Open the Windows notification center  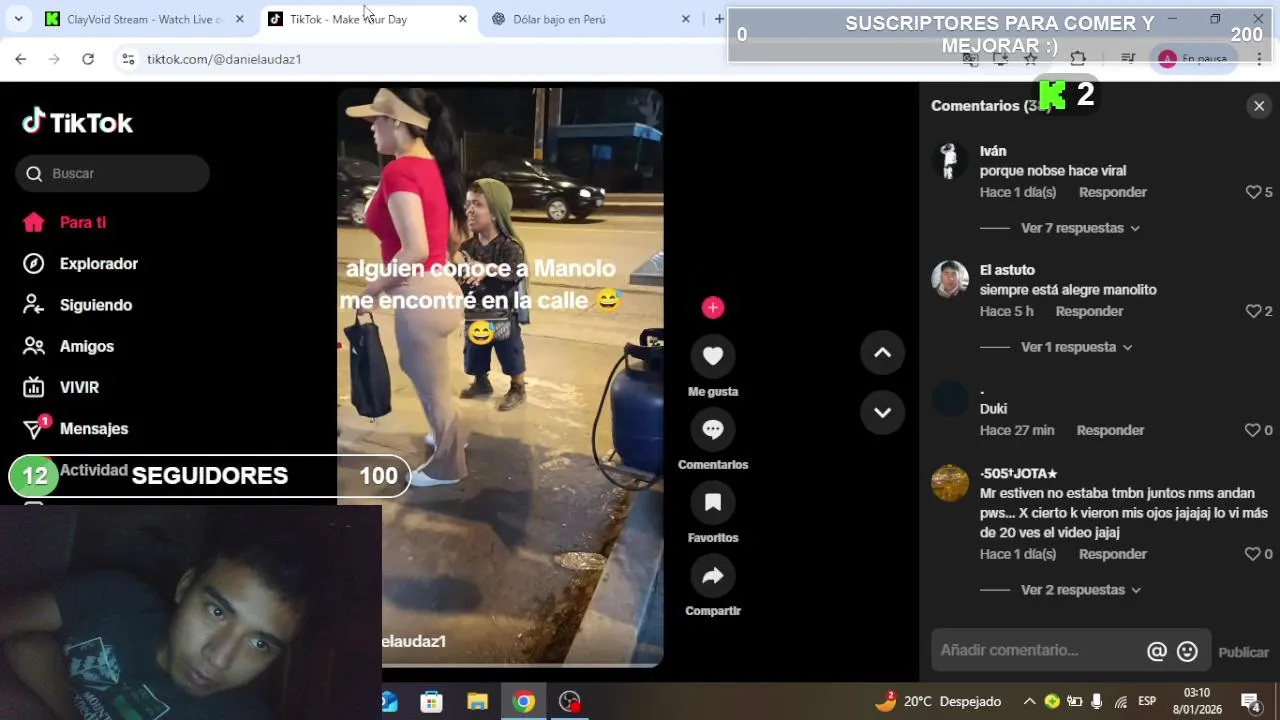(x=1250, y=701)
